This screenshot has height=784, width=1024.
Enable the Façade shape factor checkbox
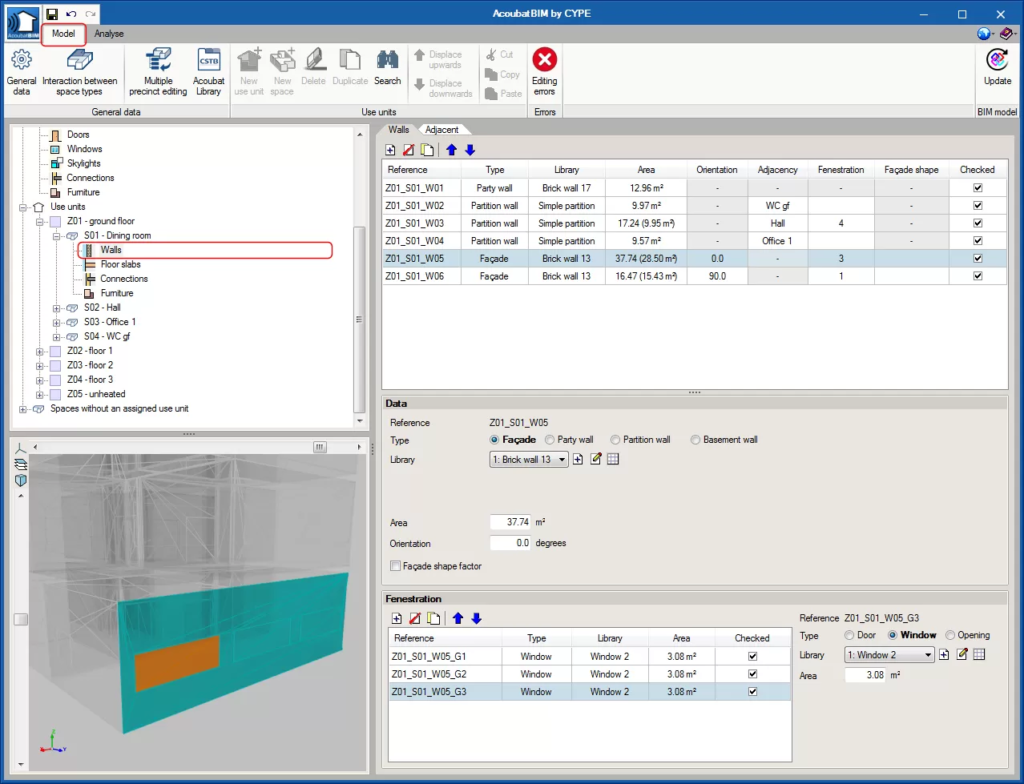(396, 566)
